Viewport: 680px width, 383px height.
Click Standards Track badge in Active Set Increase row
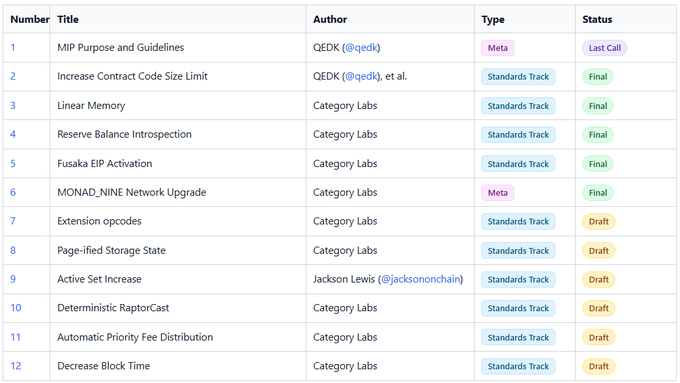(x=518, y=279)
